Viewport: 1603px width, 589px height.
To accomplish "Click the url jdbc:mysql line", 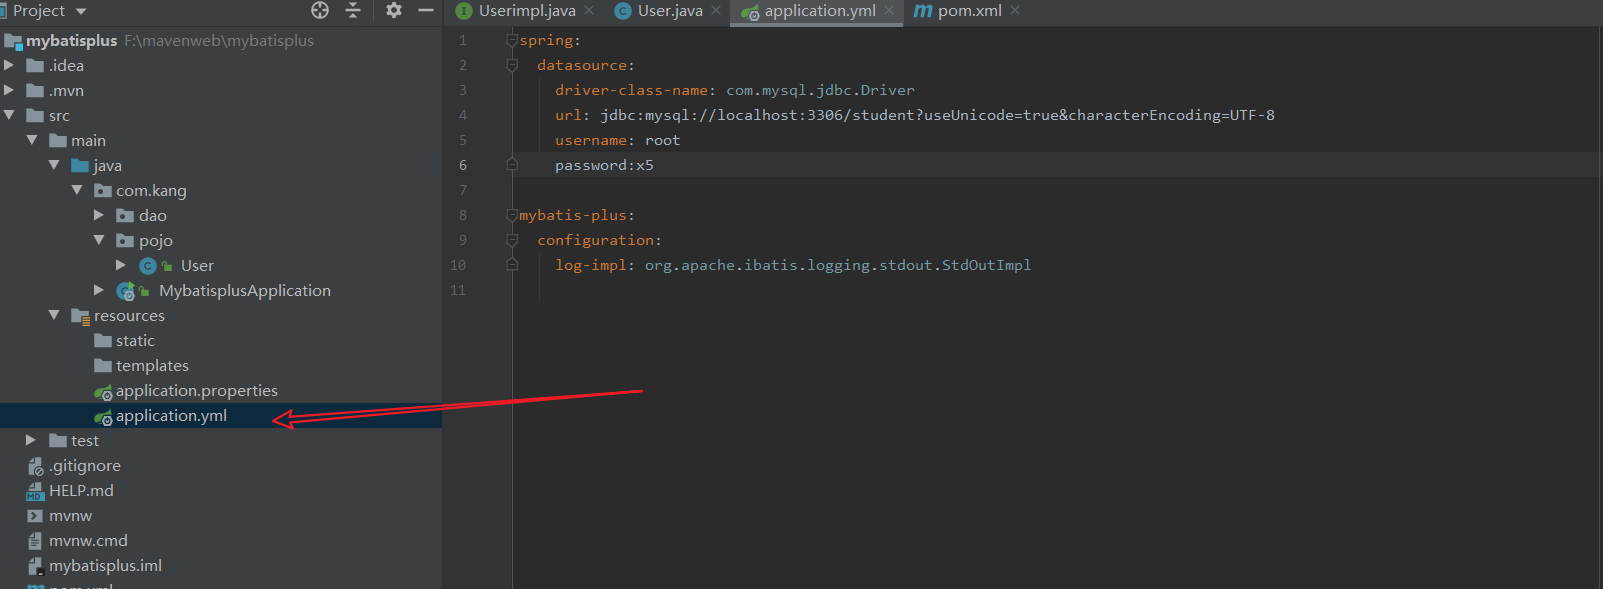I will click(x=915, y=115).
